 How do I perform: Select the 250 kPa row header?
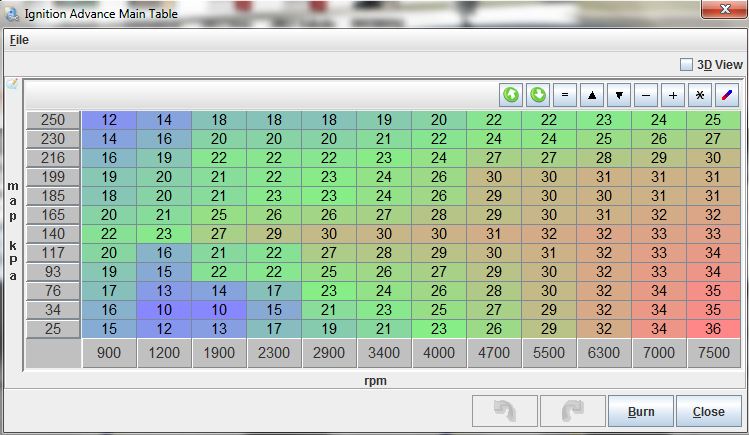pyautogui.click(x=52, y=120)
